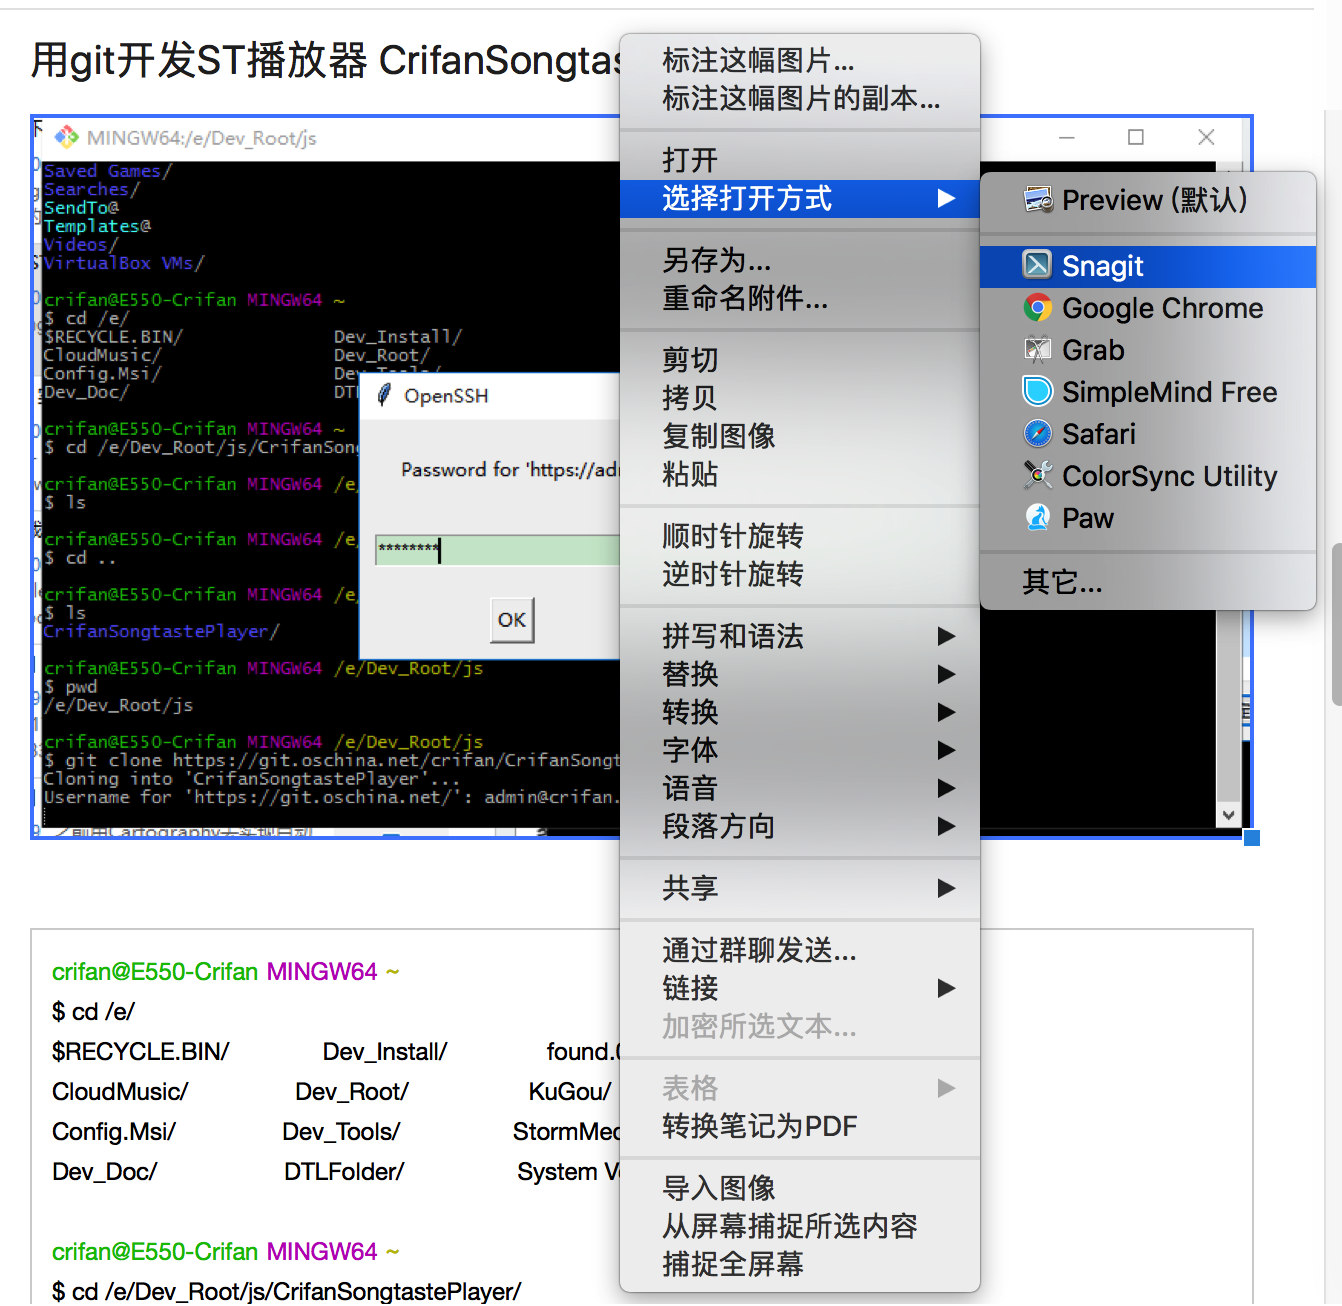Rotate the image with 顺时针旋转
The image size is (1342, 1306).
[x=800, y=536]
